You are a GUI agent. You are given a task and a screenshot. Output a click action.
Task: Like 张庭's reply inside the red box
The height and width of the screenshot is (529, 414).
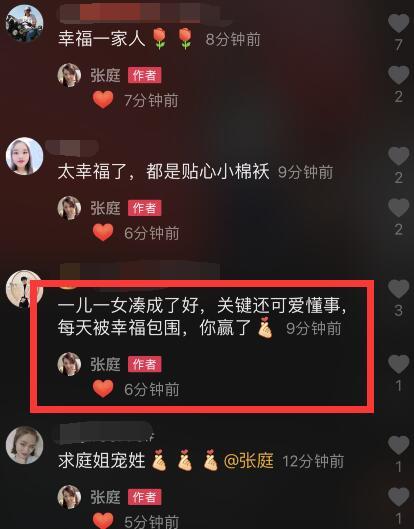[x=398, y=364]
